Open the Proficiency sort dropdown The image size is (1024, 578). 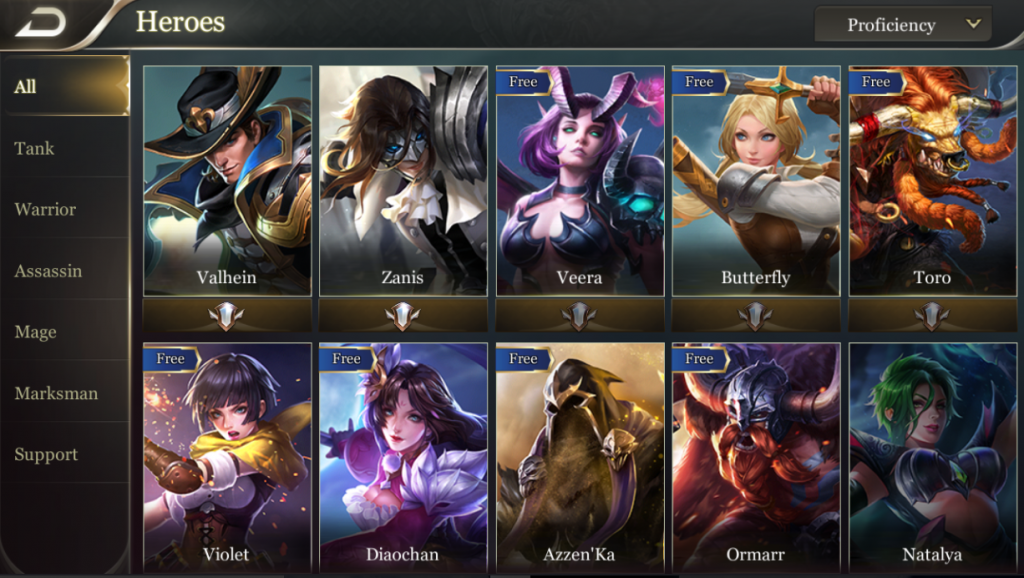tap(903, 25)
